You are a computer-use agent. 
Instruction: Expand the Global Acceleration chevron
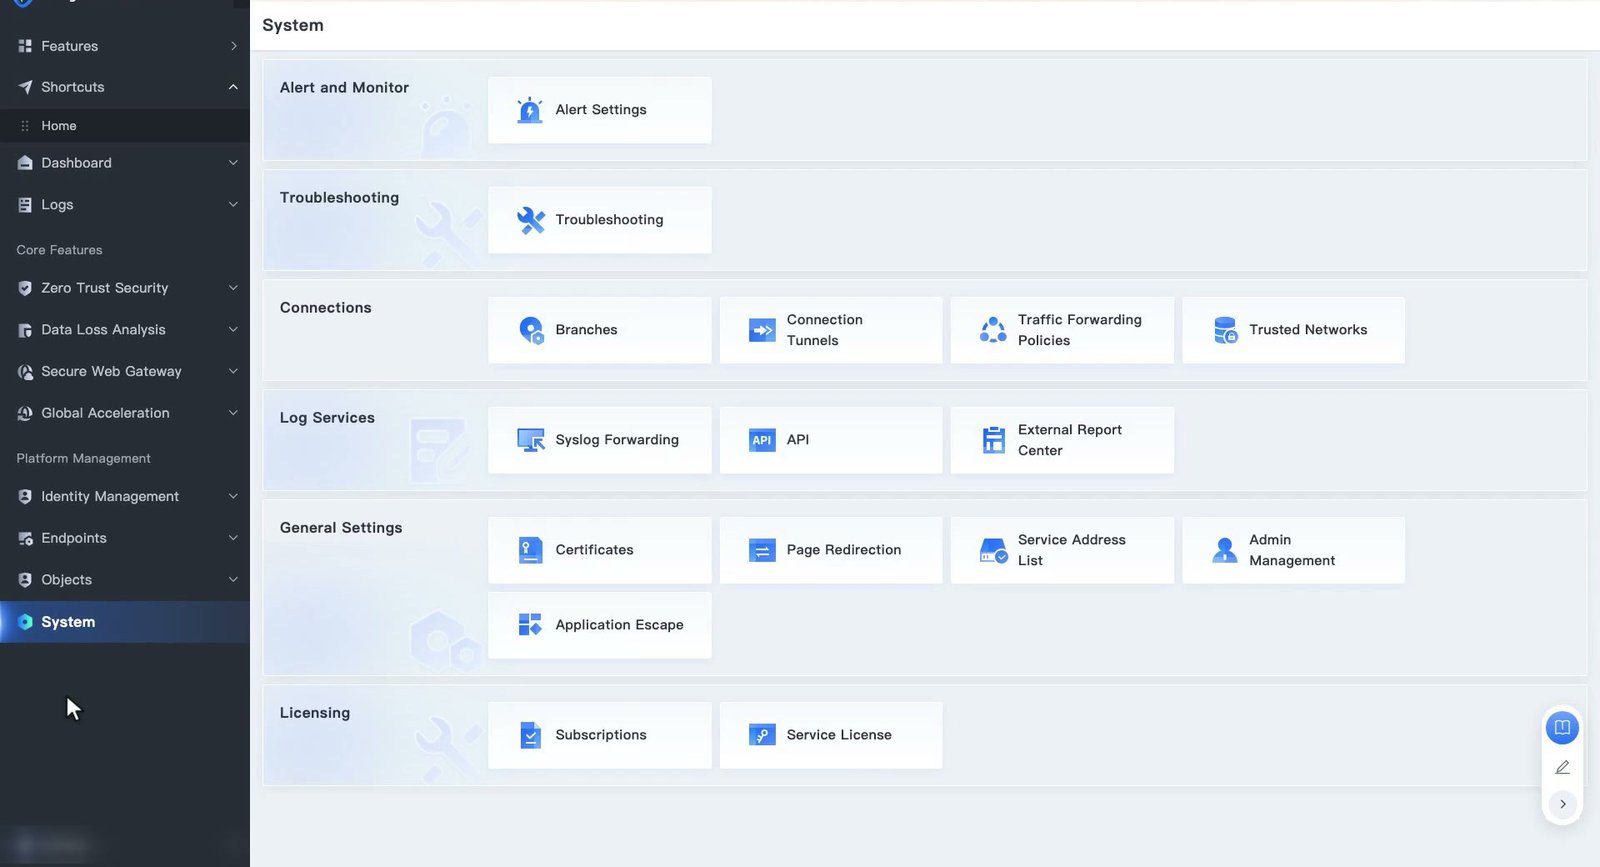pos(233,413)
